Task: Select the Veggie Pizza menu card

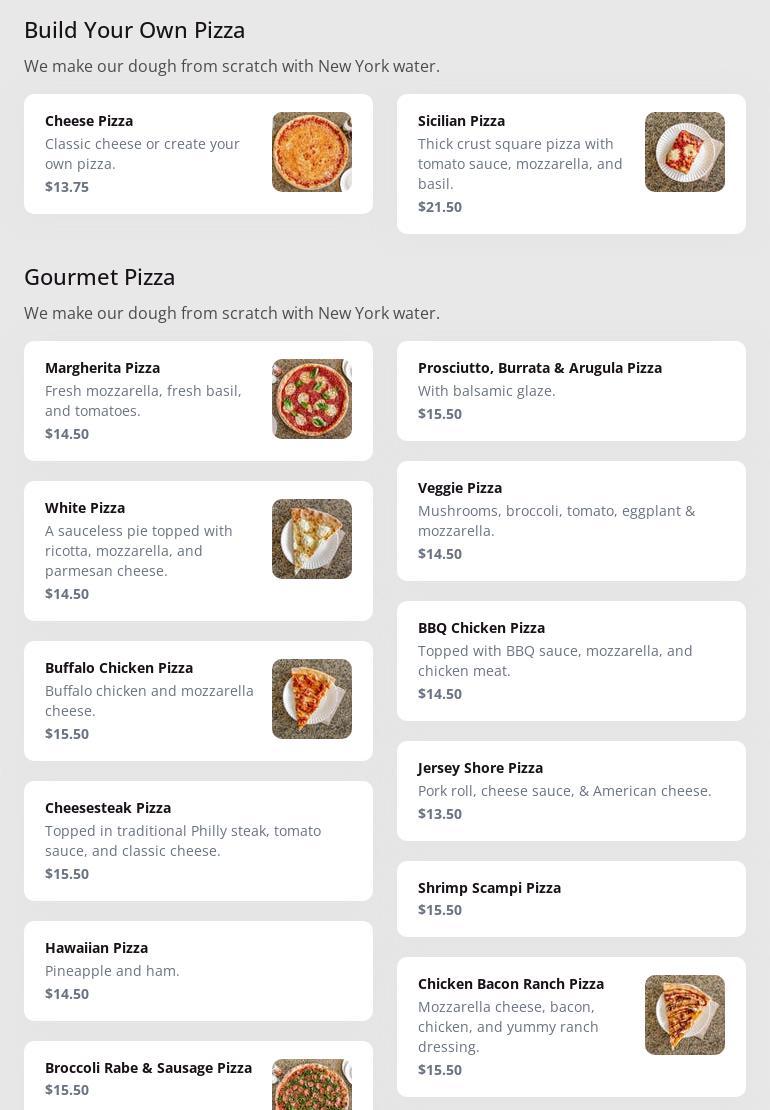Action: [x=570, y=521]
